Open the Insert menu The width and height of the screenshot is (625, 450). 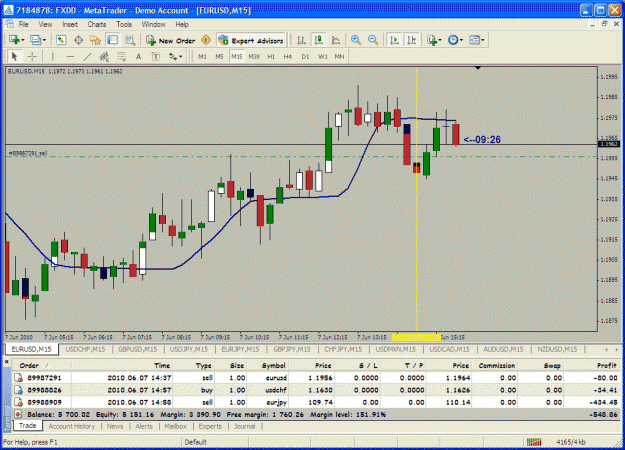click(70, 24)
